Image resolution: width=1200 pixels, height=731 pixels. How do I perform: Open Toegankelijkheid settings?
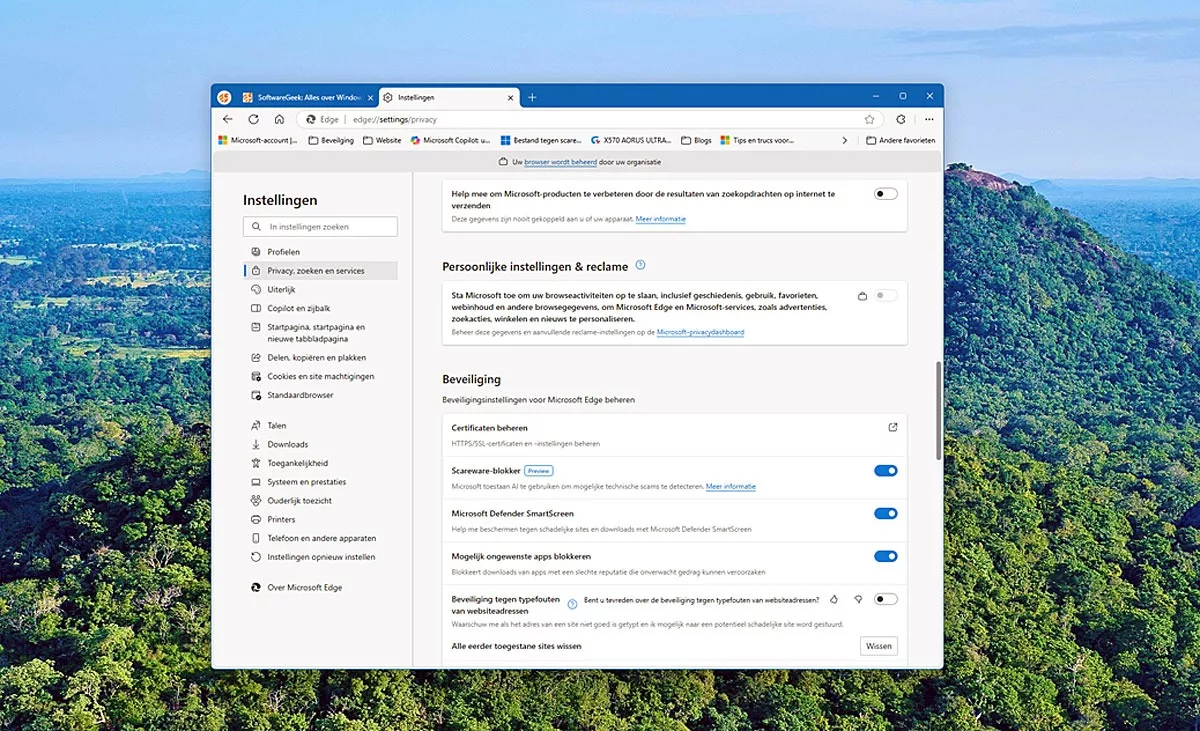coord(320,463)
